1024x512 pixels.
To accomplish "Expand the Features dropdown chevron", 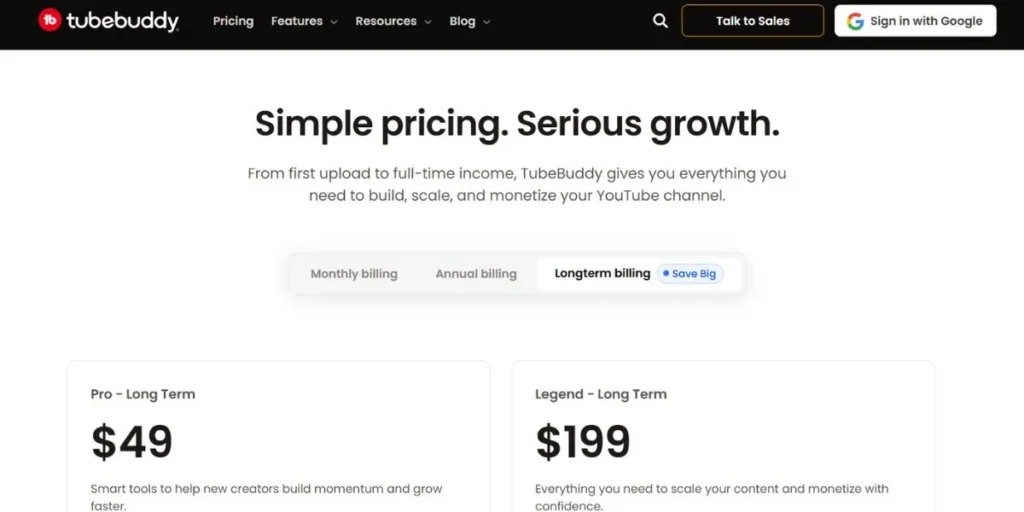I will pyautogui.click(x=334, y=22).
